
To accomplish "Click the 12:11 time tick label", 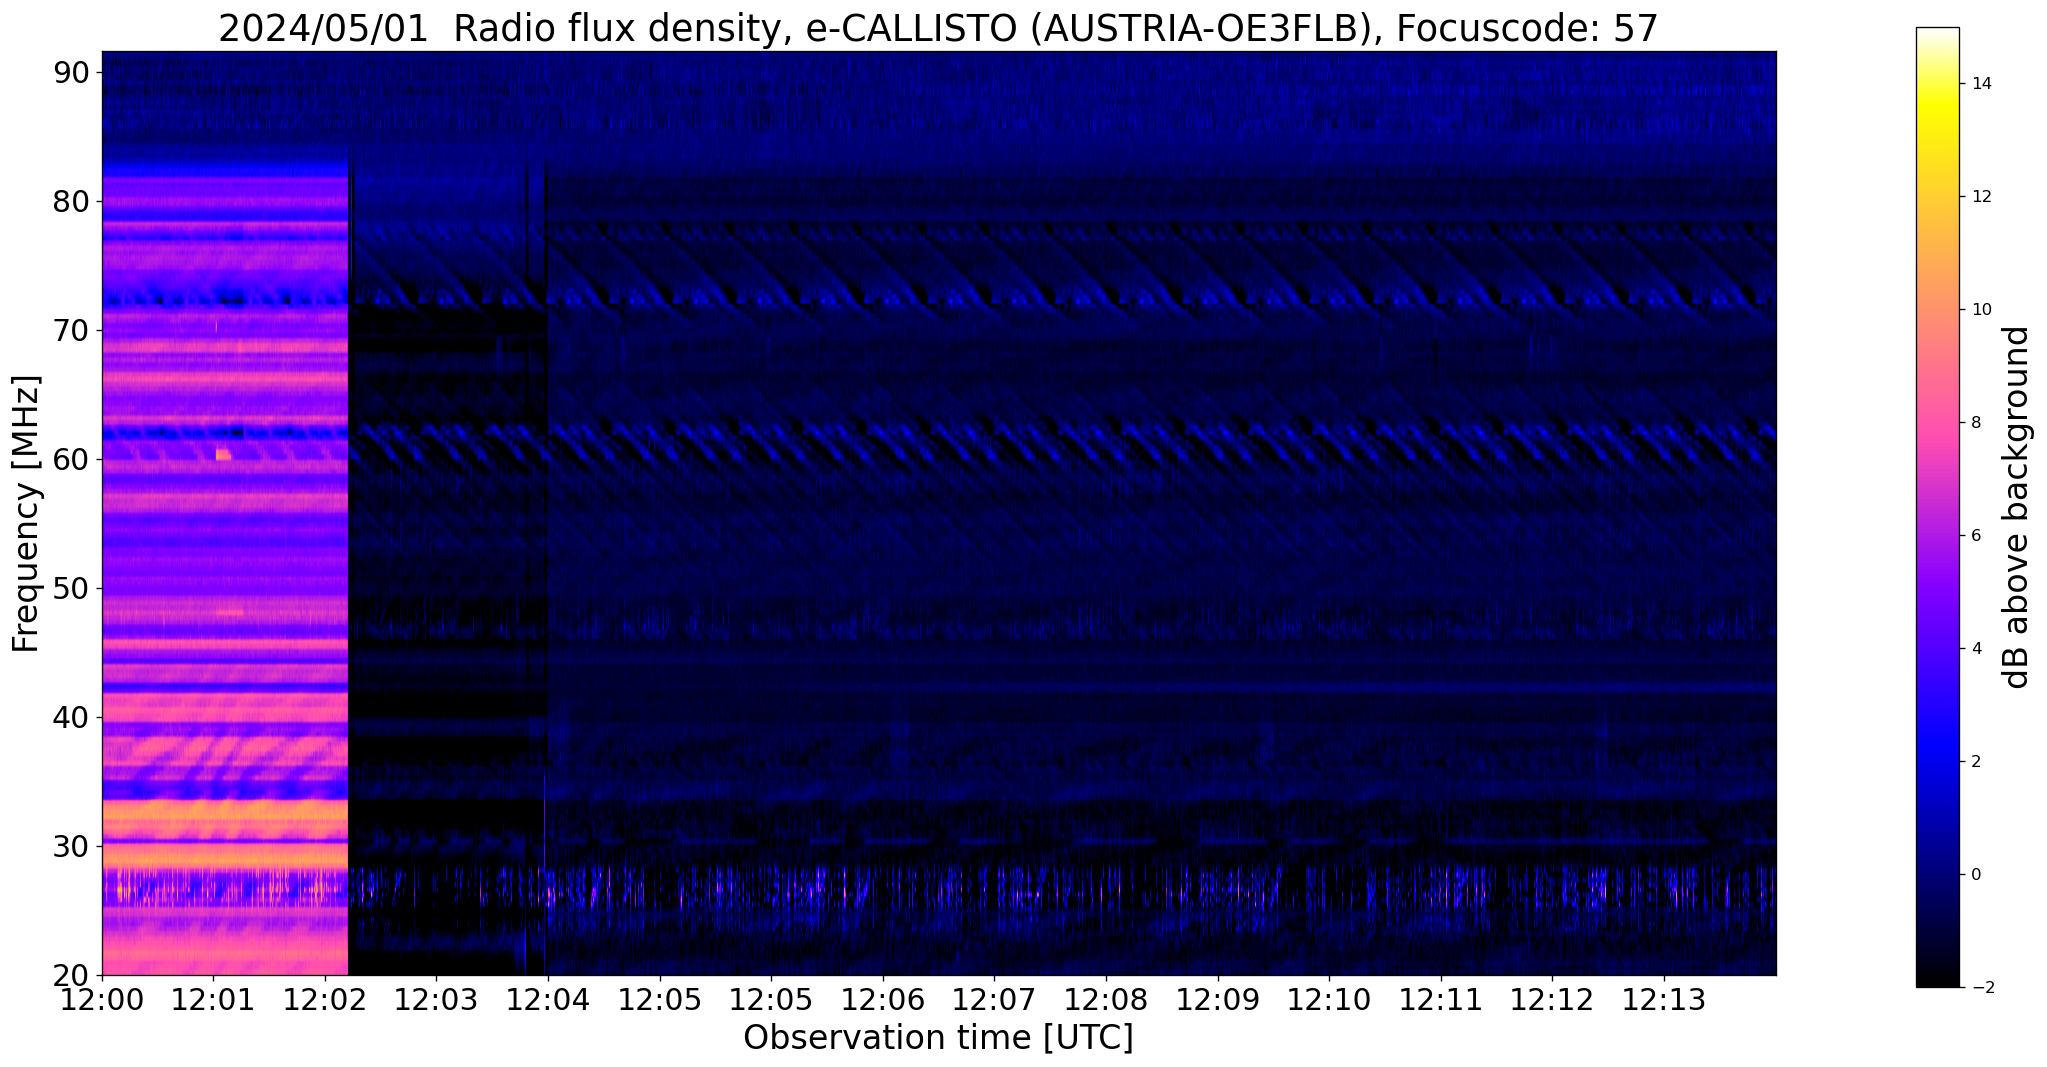I will pos(1441,1001).
